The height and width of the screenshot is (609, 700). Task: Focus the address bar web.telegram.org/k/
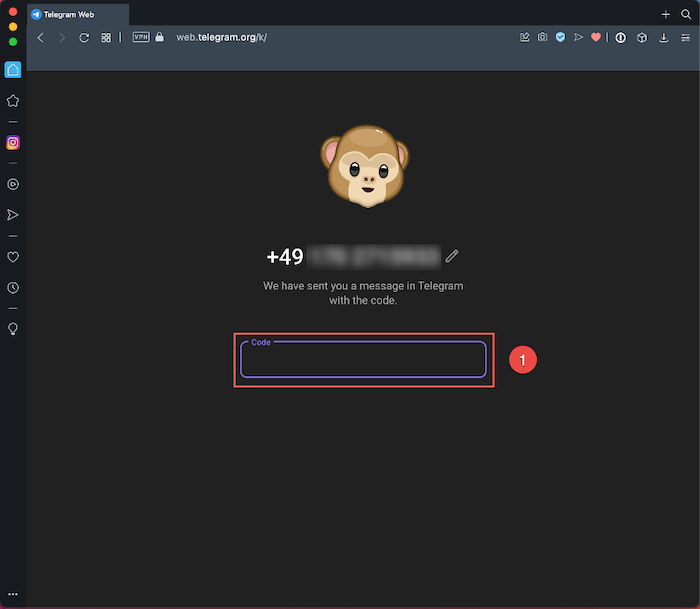221,38
